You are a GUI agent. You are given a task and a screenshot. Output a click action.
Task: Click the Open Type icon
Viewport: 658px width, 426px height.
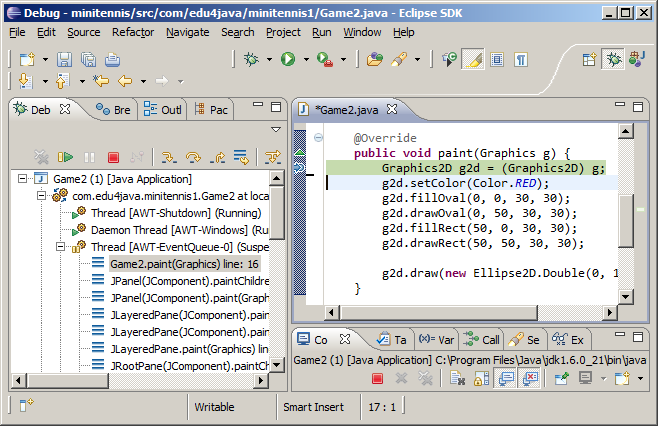click(x=375, y=60)
